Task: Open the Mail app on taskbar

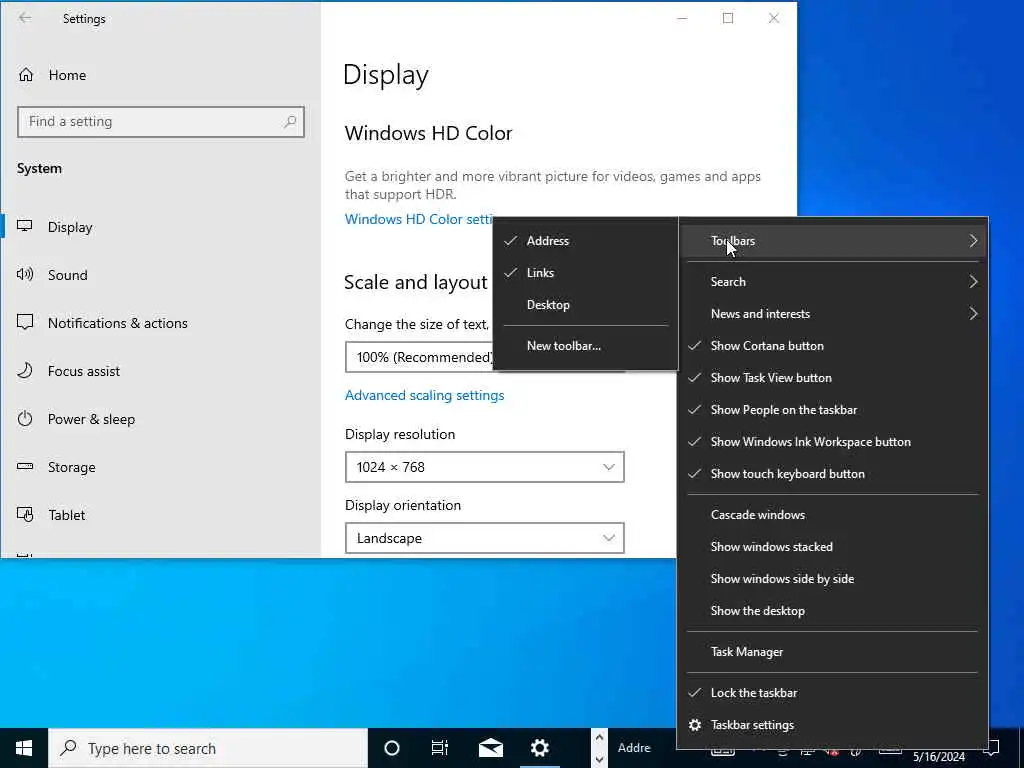Action: point(490,748)
